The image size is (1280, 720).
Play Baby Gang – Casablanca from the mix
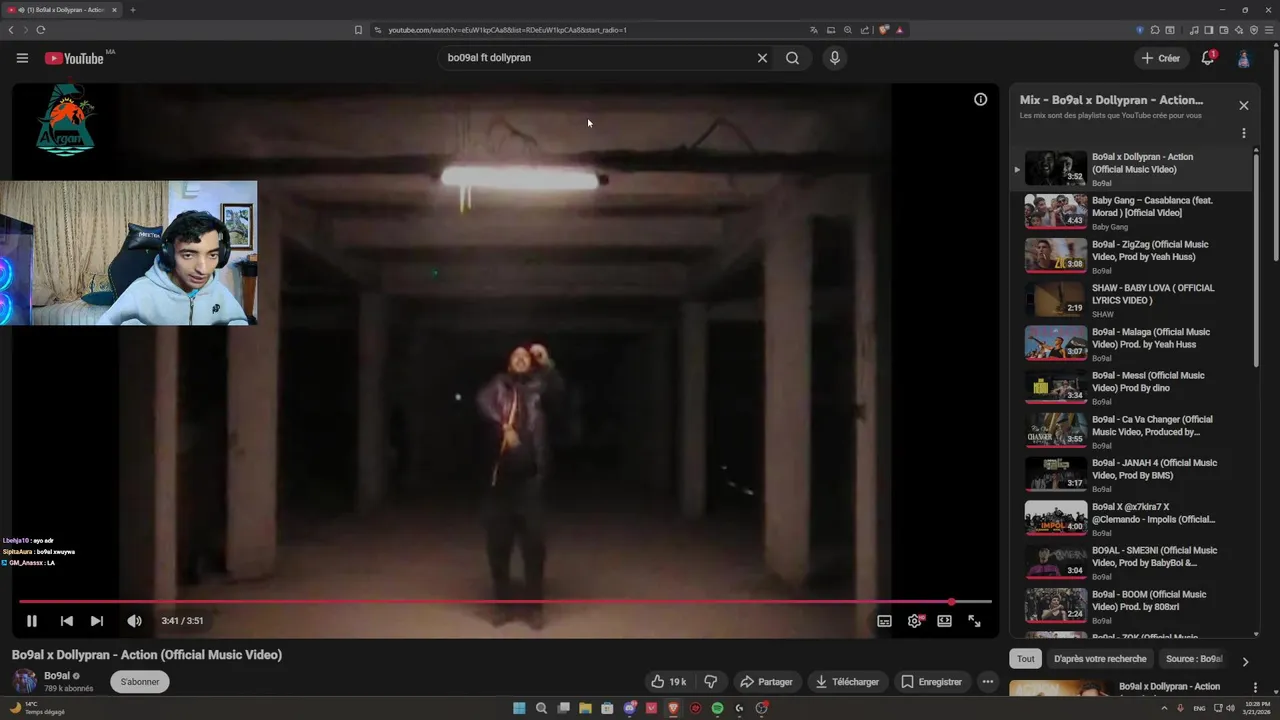pos(1133,212)
